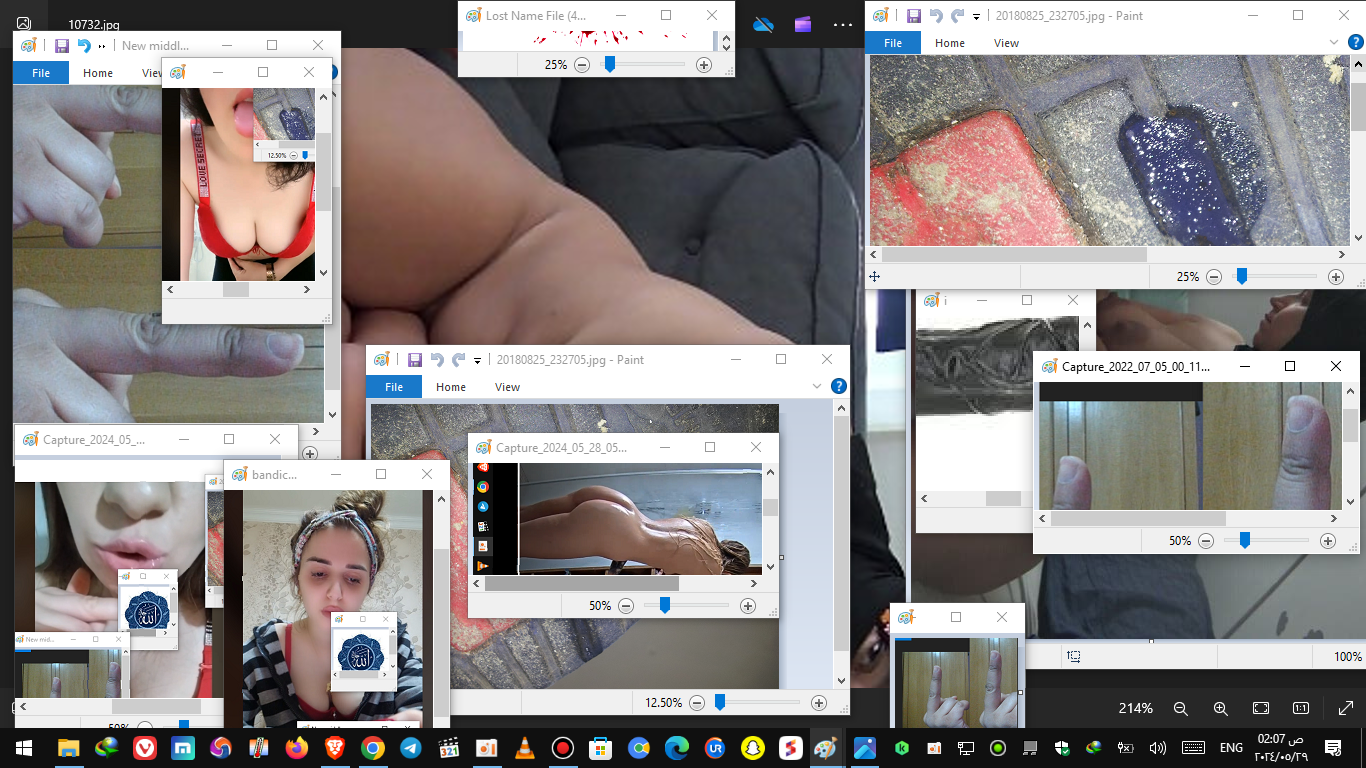Viewport: 1366px width, 768px height.
Task: Zoom in using Photos magnifier plus icon
Action: pos(1220,708)
